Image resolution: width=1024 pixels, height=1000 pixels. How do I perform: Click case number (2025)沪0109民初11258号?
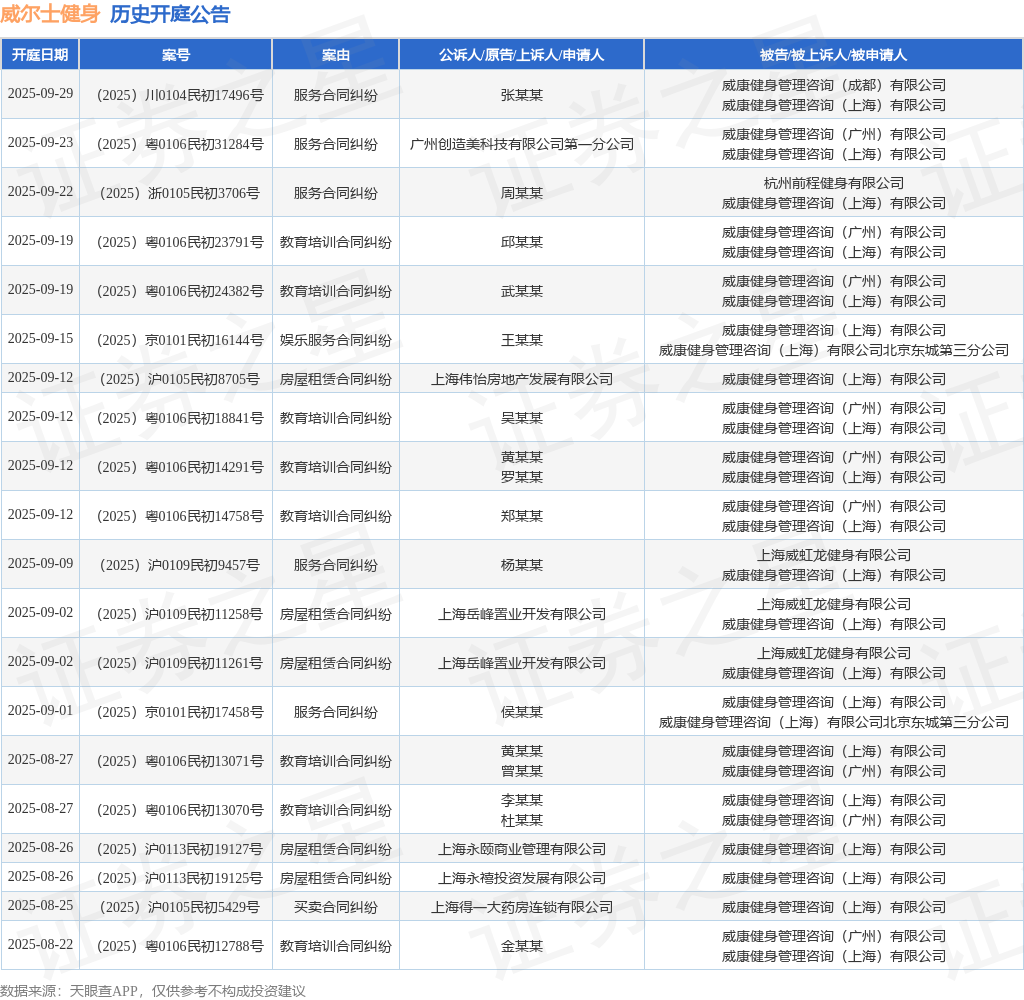tap(180, 614)
